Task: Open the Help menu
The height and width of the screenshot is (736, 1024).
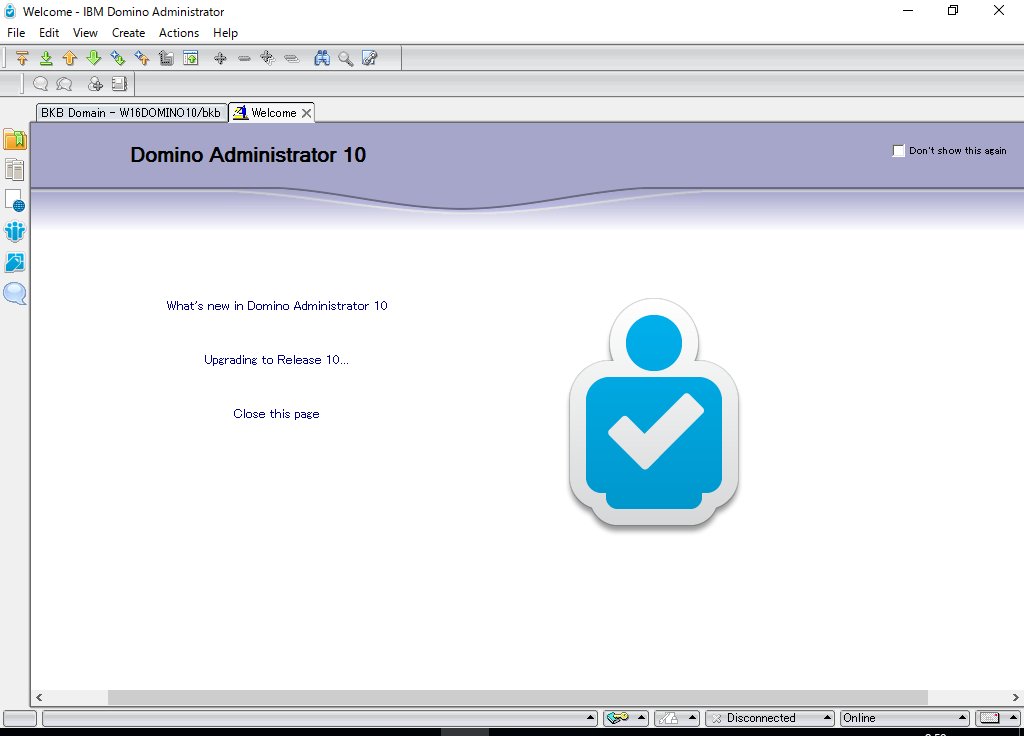Action: pos(225,33)
